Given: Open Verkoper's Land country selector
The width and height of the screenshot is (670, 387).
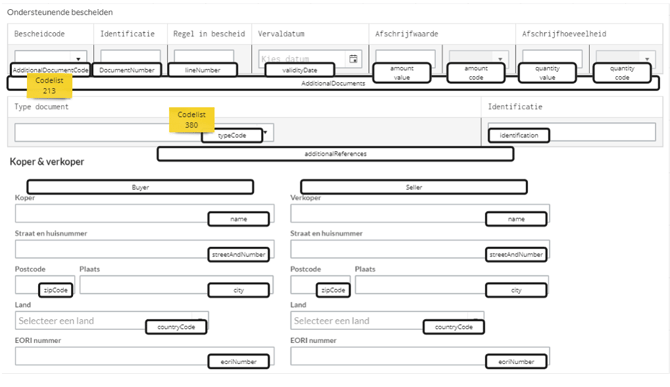Looking at the screenshot, I should 388,320.
